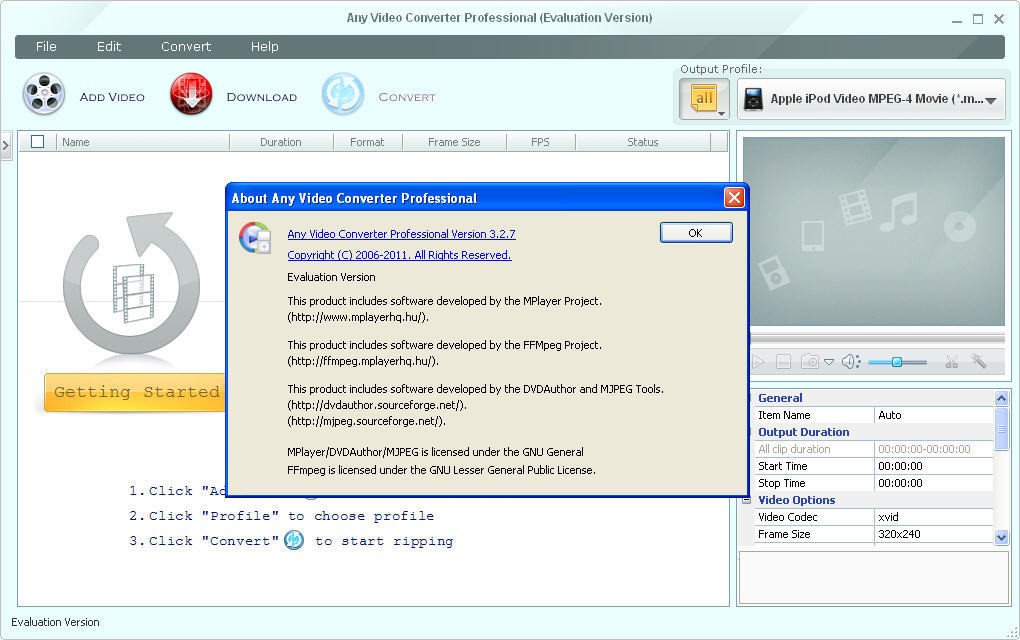The height and width of the screenshot is (640, 1020).
Task: Expand the left side panel arrow
Action: point(6,145)
